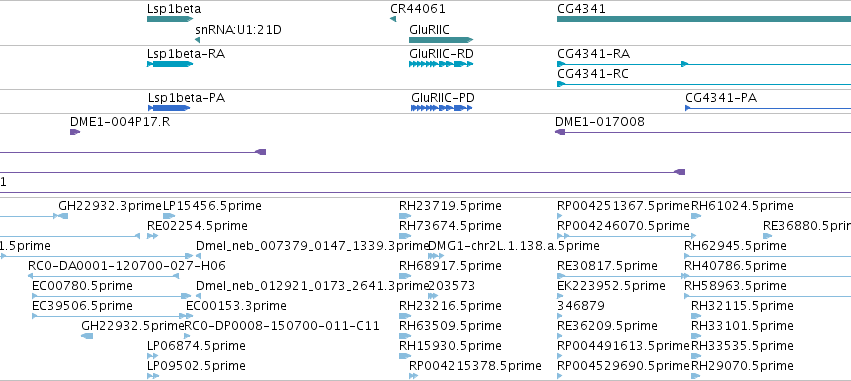
Task: Select the CG4341 gene span bar
Action: [704, 19]
